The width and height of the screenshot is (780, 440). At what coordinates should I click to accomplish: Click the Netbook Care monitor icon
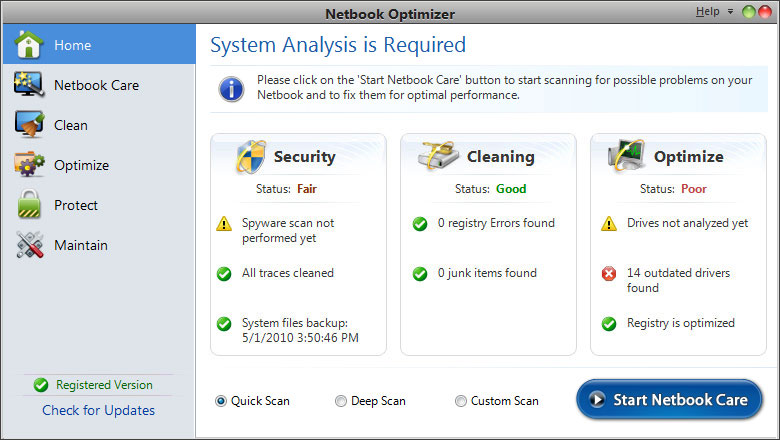pos(29,85)
